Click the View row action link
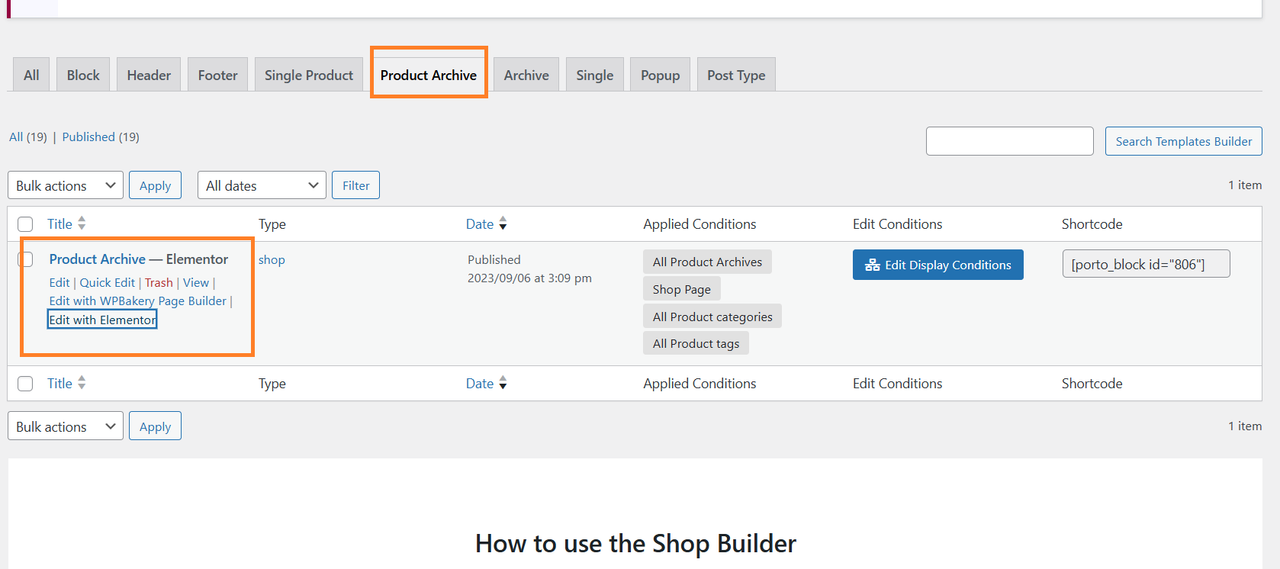Screen dimensions: 1280x569 point(196,283)
